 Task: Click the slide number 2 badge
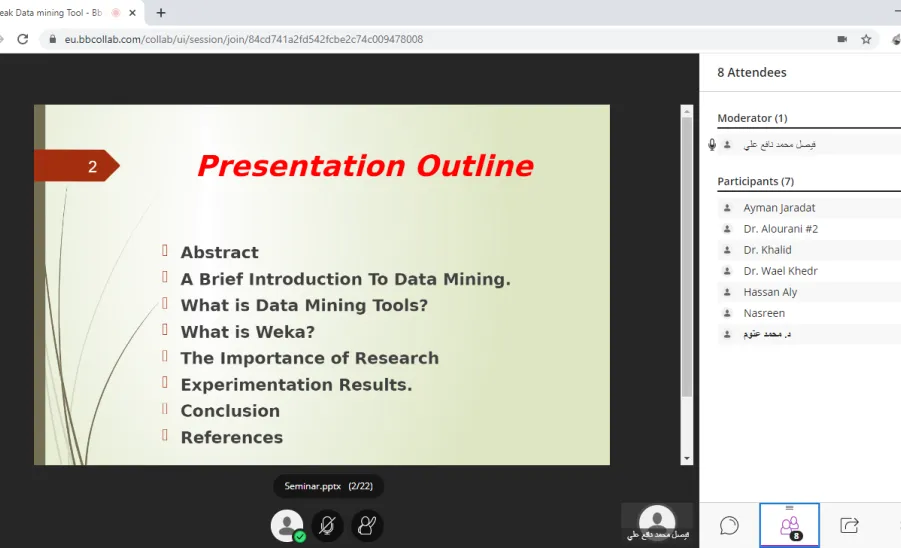(76, 166)
